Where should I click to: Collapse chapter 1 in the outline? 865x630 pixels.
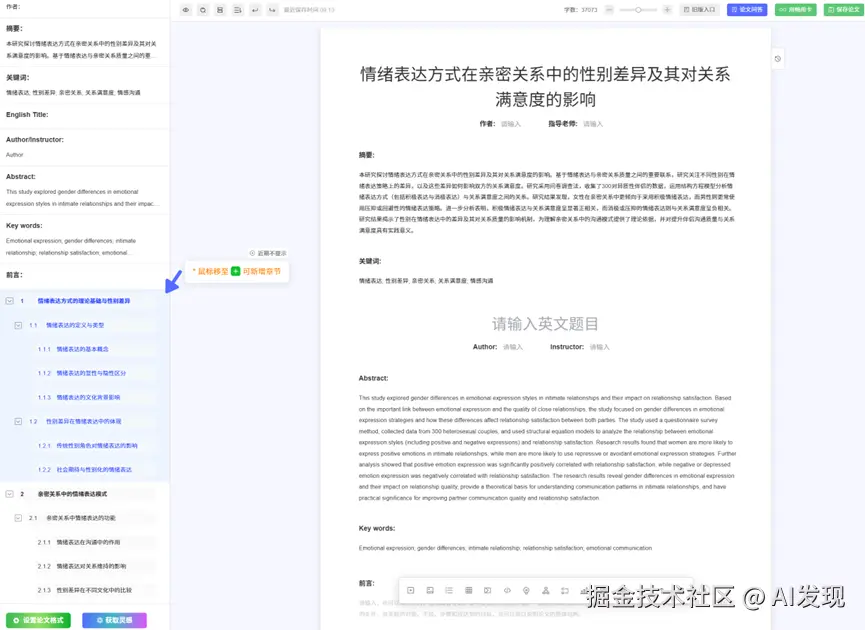(x=9, y=301)
